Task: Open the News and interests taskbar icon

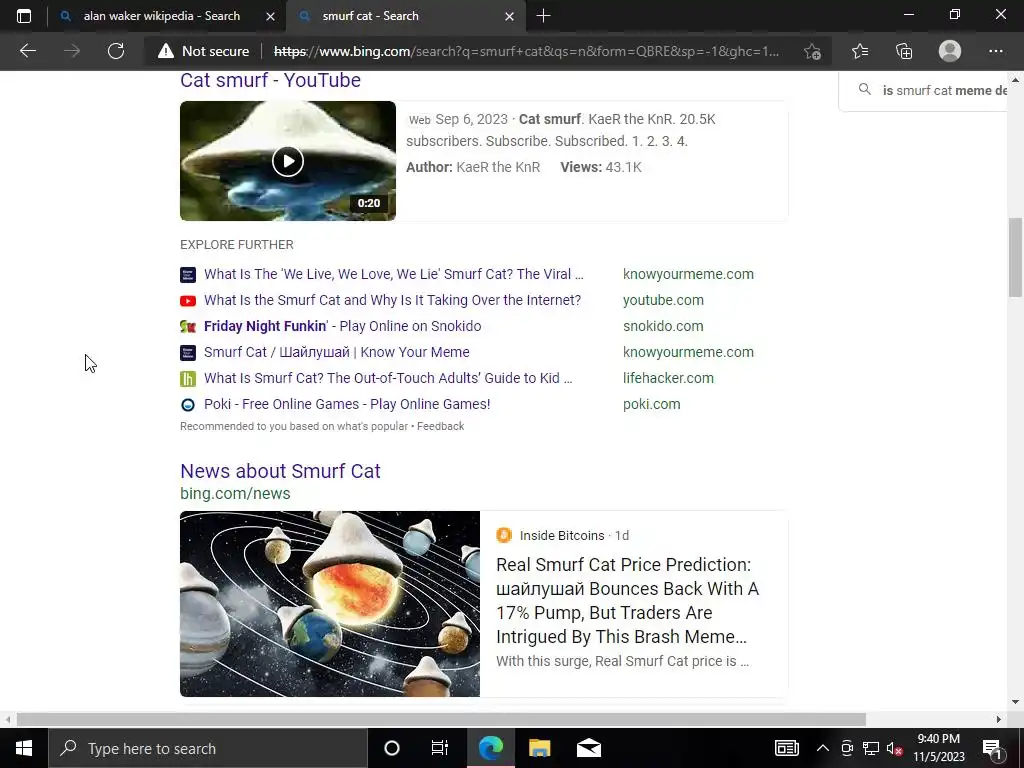Action: point(786,748)
